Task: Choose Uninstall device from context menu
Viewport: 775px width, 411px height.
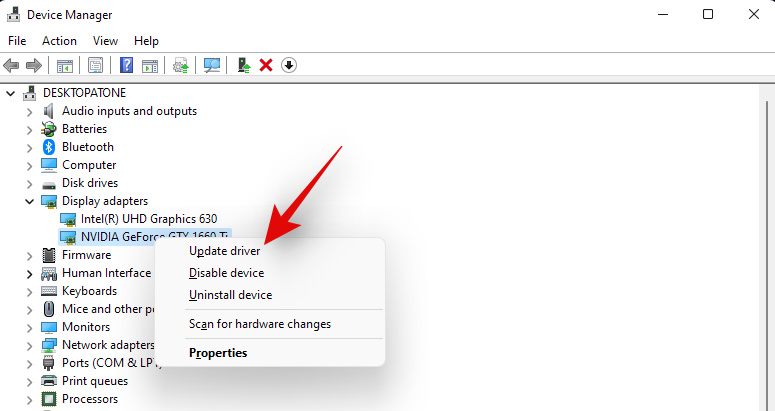Action: click(270, 295)
